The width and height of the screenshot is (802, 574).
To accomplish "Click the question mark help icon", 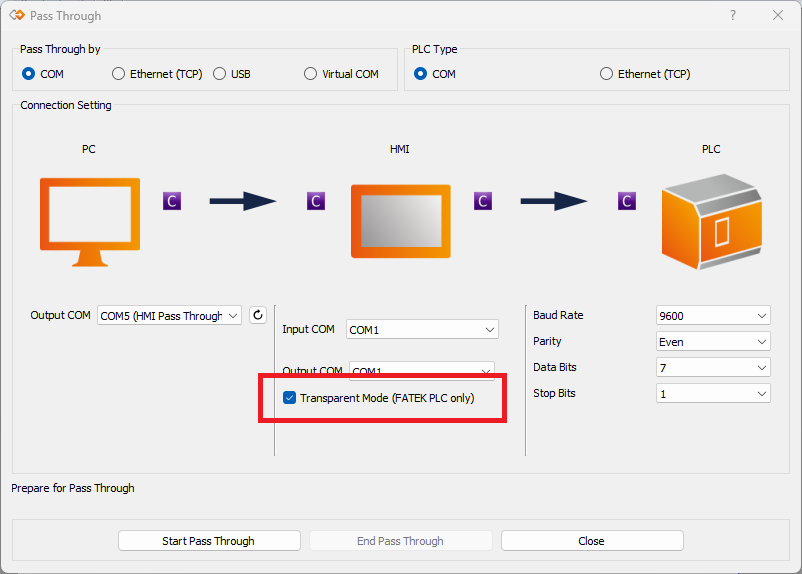I will pyautogui.click(x=733, y=15).
